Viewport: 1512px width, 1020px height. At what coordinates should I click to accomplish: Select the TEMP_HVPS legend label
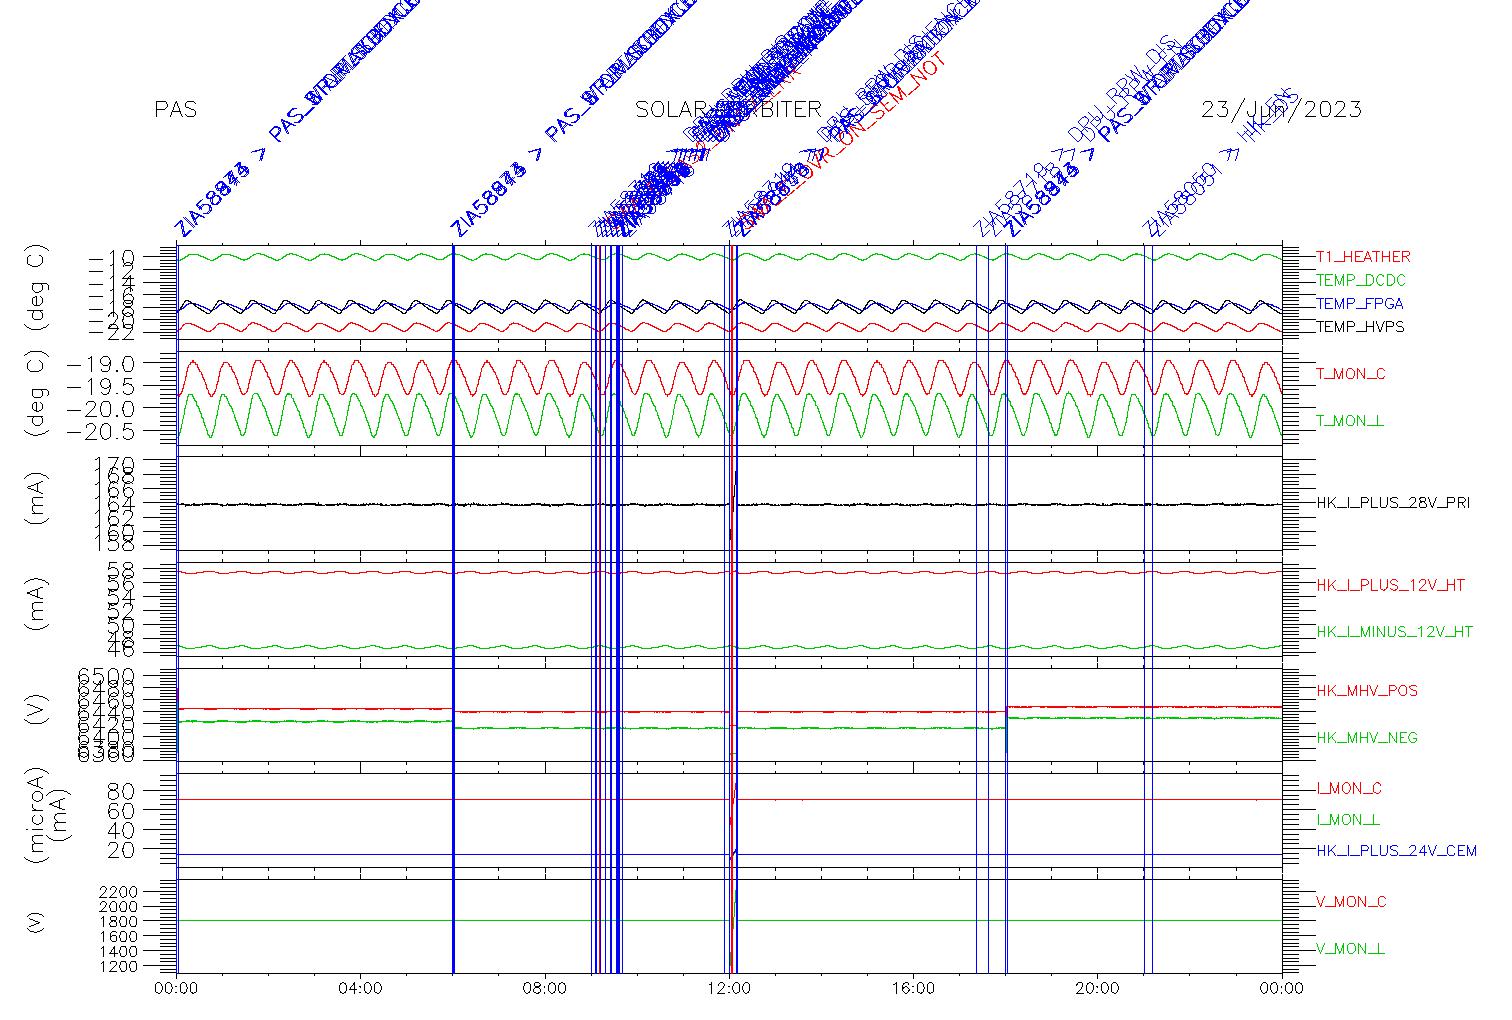click(x=1360, y=327)
